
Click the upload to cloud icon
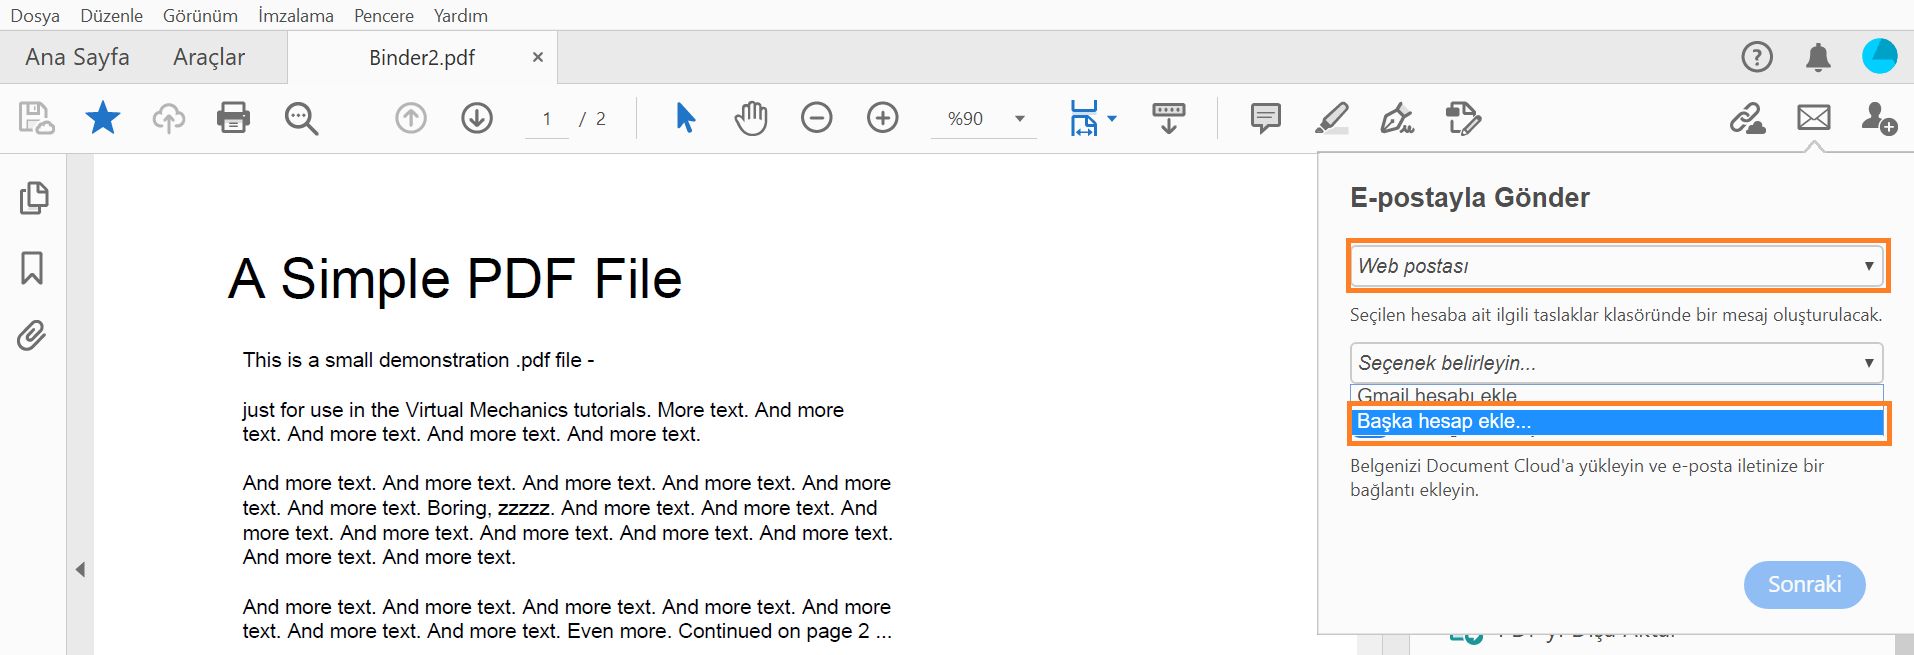click(168, 118)
